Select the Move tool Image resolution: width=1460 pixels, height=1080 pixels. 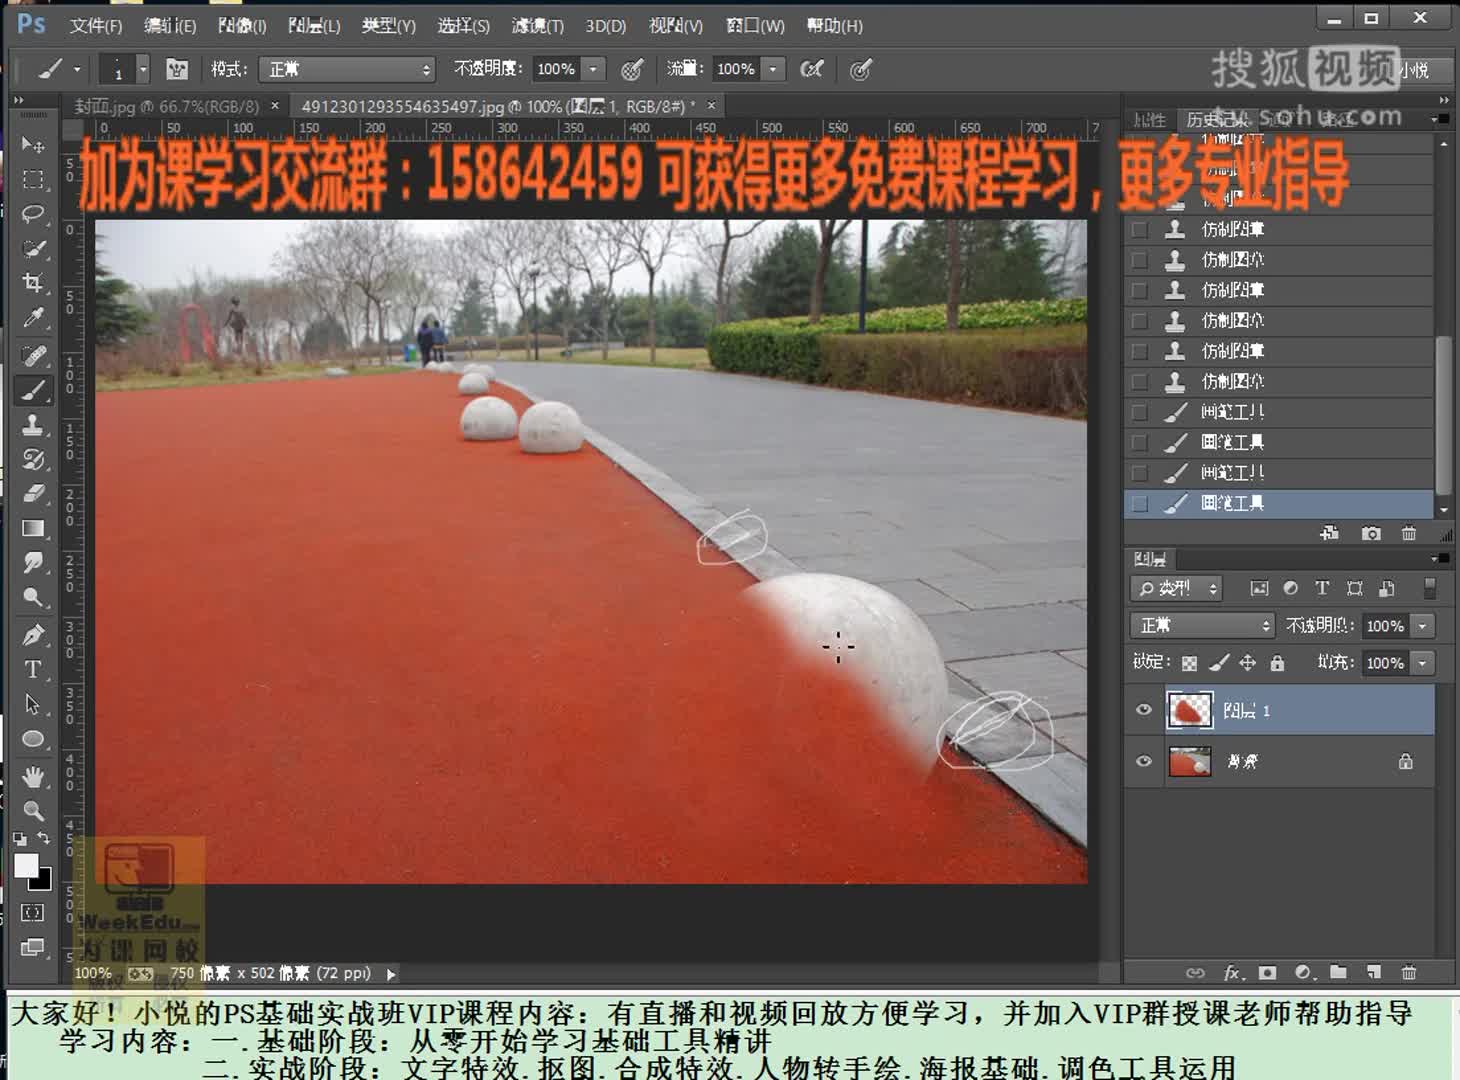[34, 144]
